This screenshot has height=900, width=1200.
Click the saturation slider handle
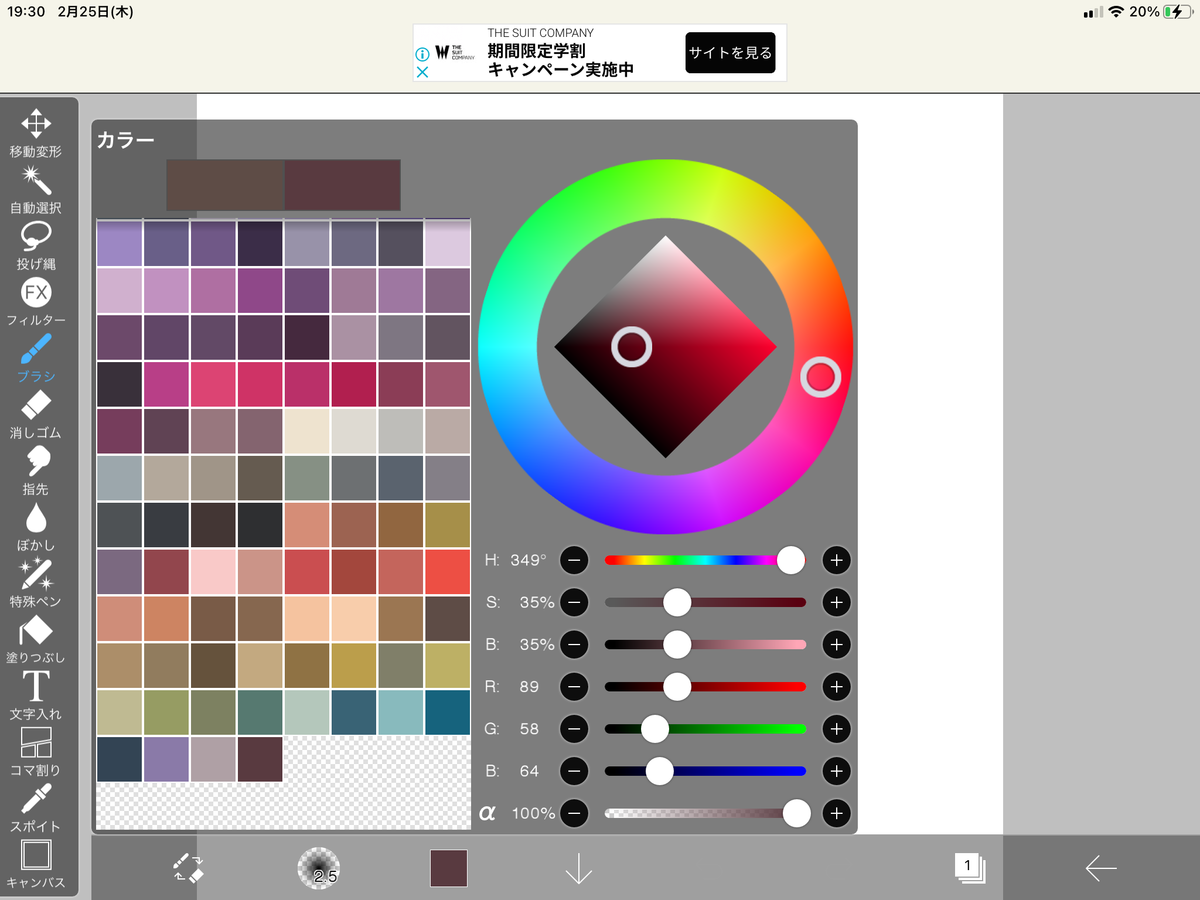677,602
